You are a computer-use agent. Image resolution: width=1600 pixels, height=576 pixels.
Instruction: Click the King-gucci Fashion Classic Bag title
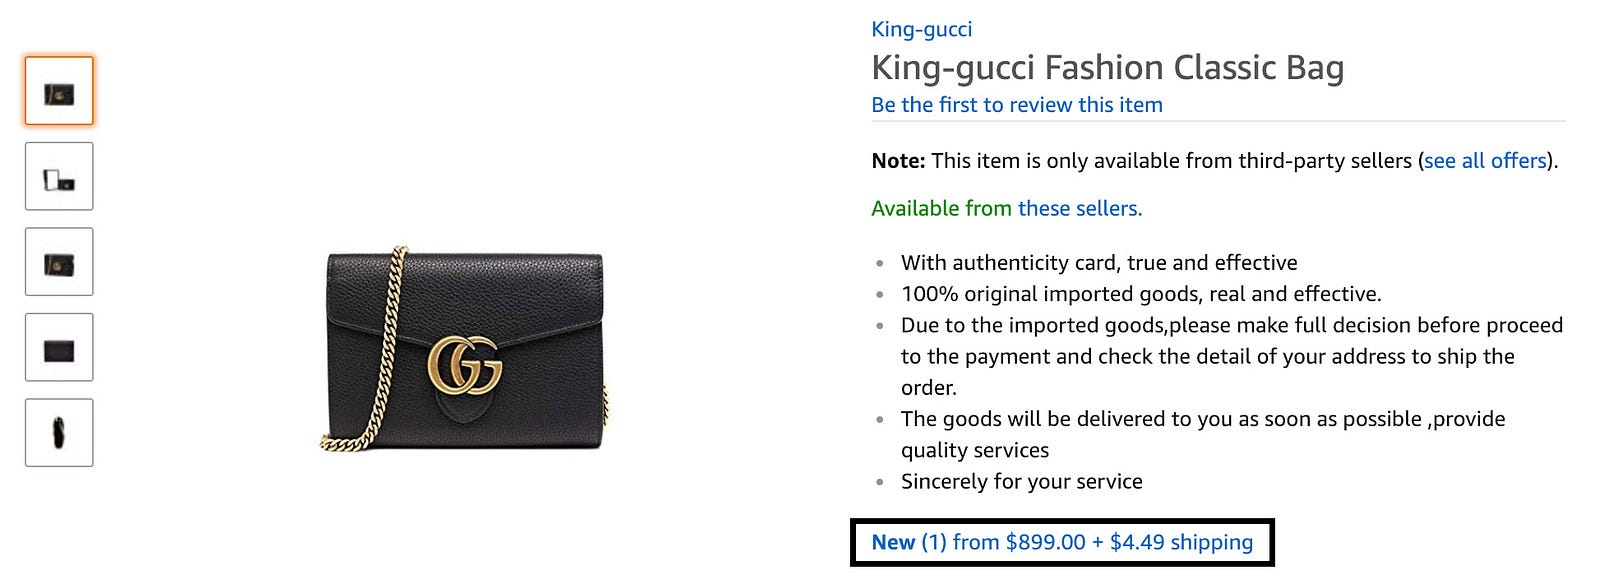tap(1107, 67)
